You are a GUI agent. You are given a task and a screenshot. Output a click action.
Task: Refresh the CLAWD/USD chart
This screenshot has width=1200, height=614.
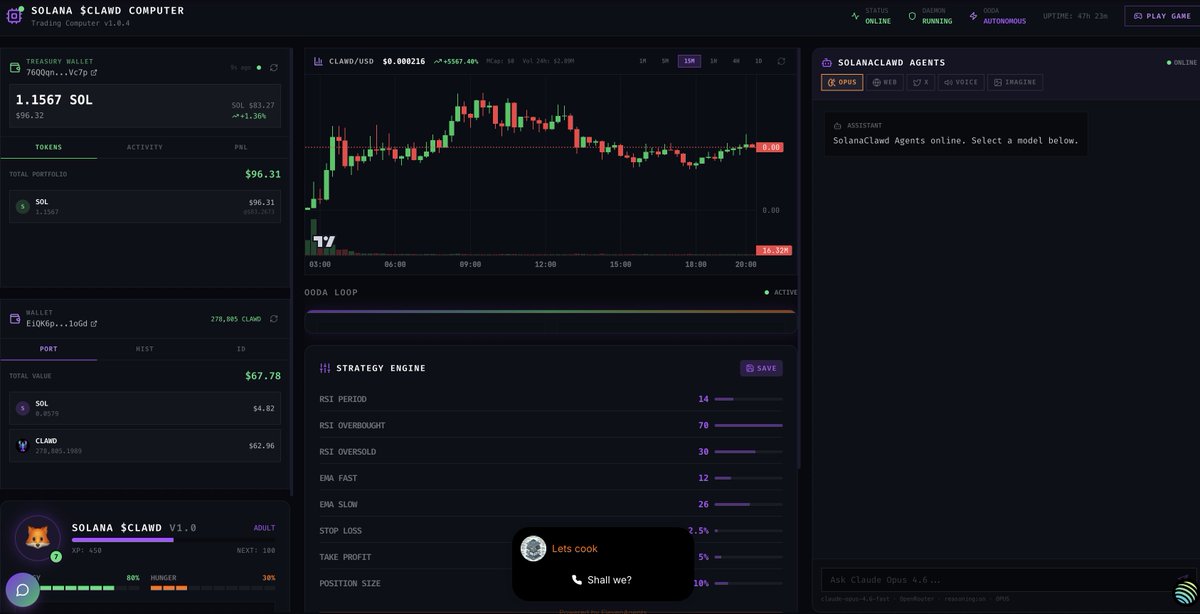pos(781,61)
